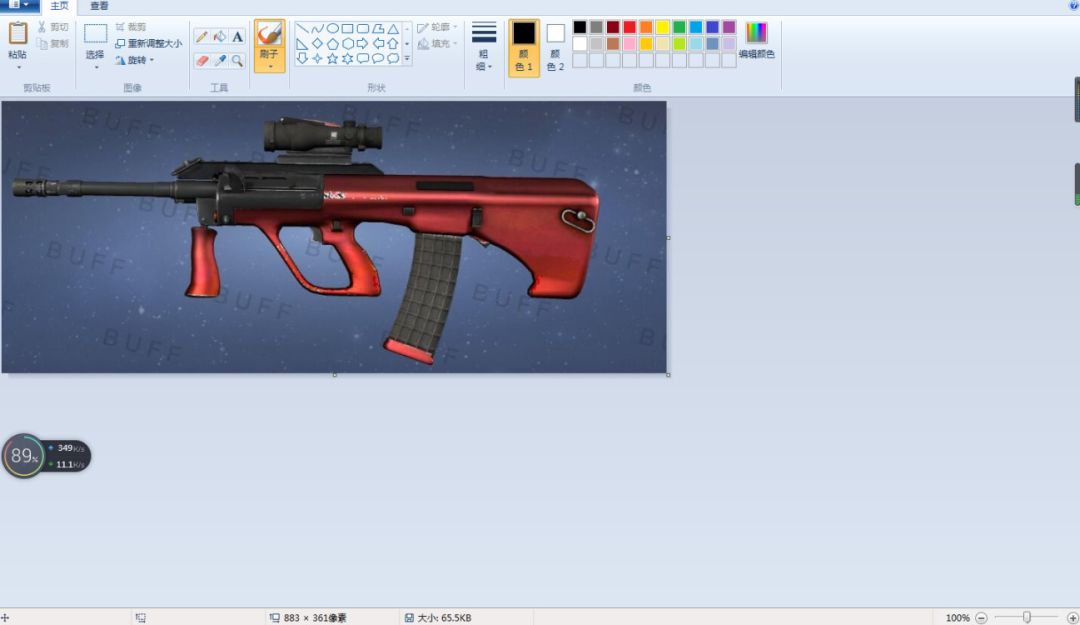Open the 旋转 rotate dropdown

point(134,60)
